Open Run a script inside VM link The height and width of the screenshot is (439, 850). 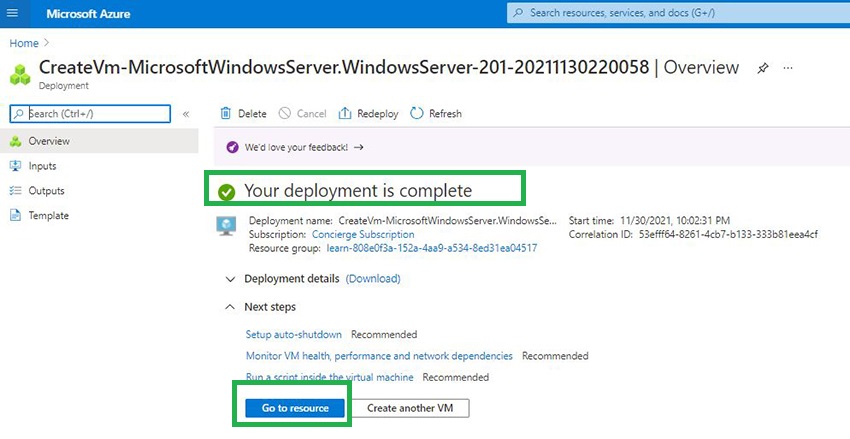(330, 377)
